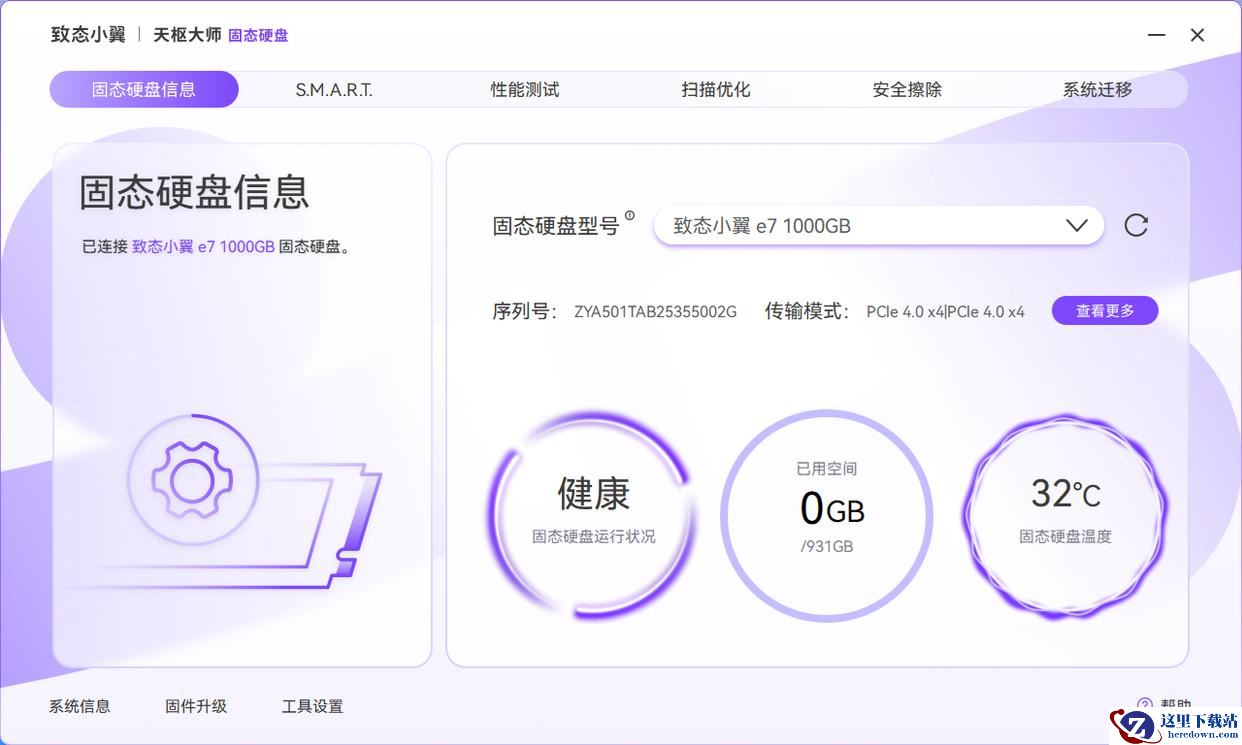Open help via the 帮助 question icon
The width and height of the screenshot is (1242, 745).
(x=1145, y=704)
